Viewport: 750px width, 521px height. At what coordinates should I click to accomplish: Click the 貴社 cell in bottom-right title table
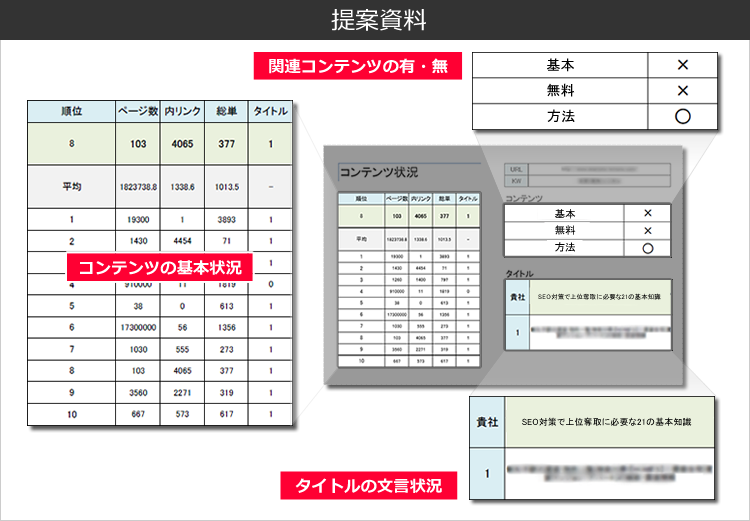[x=487, y=422]
